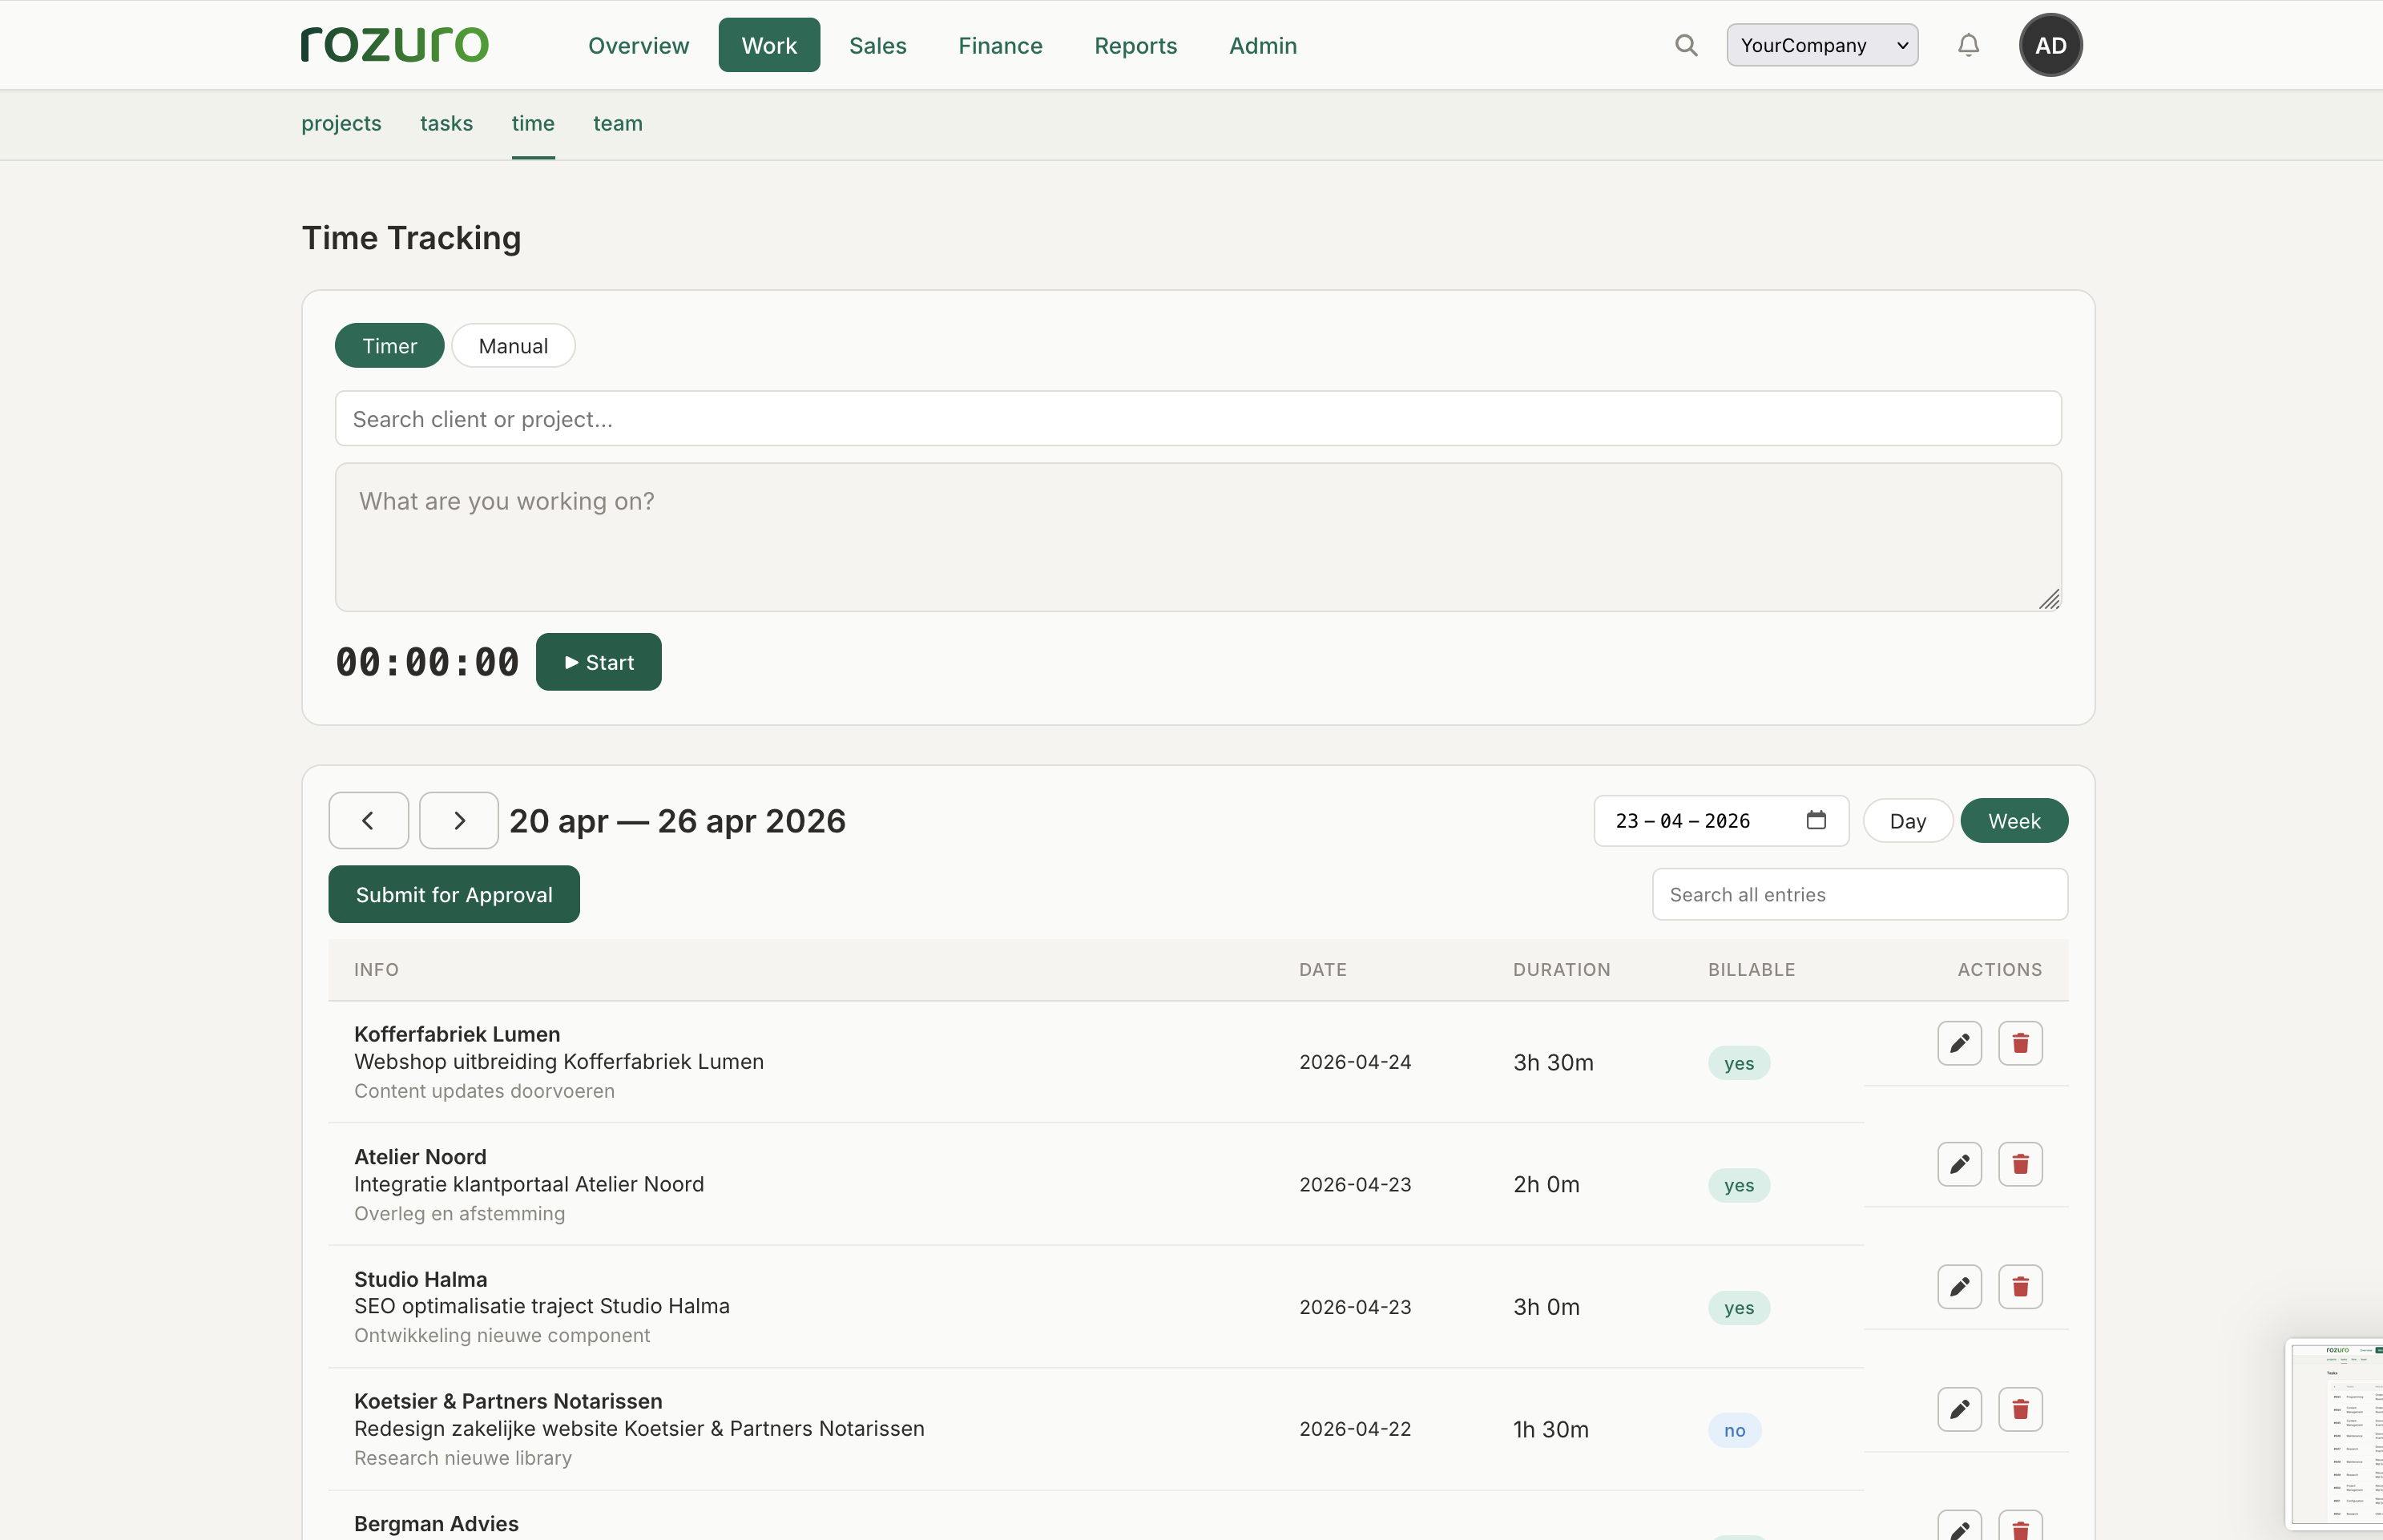The image size is (2383, 1540).
Task: Select Week view
Action: pos(2014,821)
